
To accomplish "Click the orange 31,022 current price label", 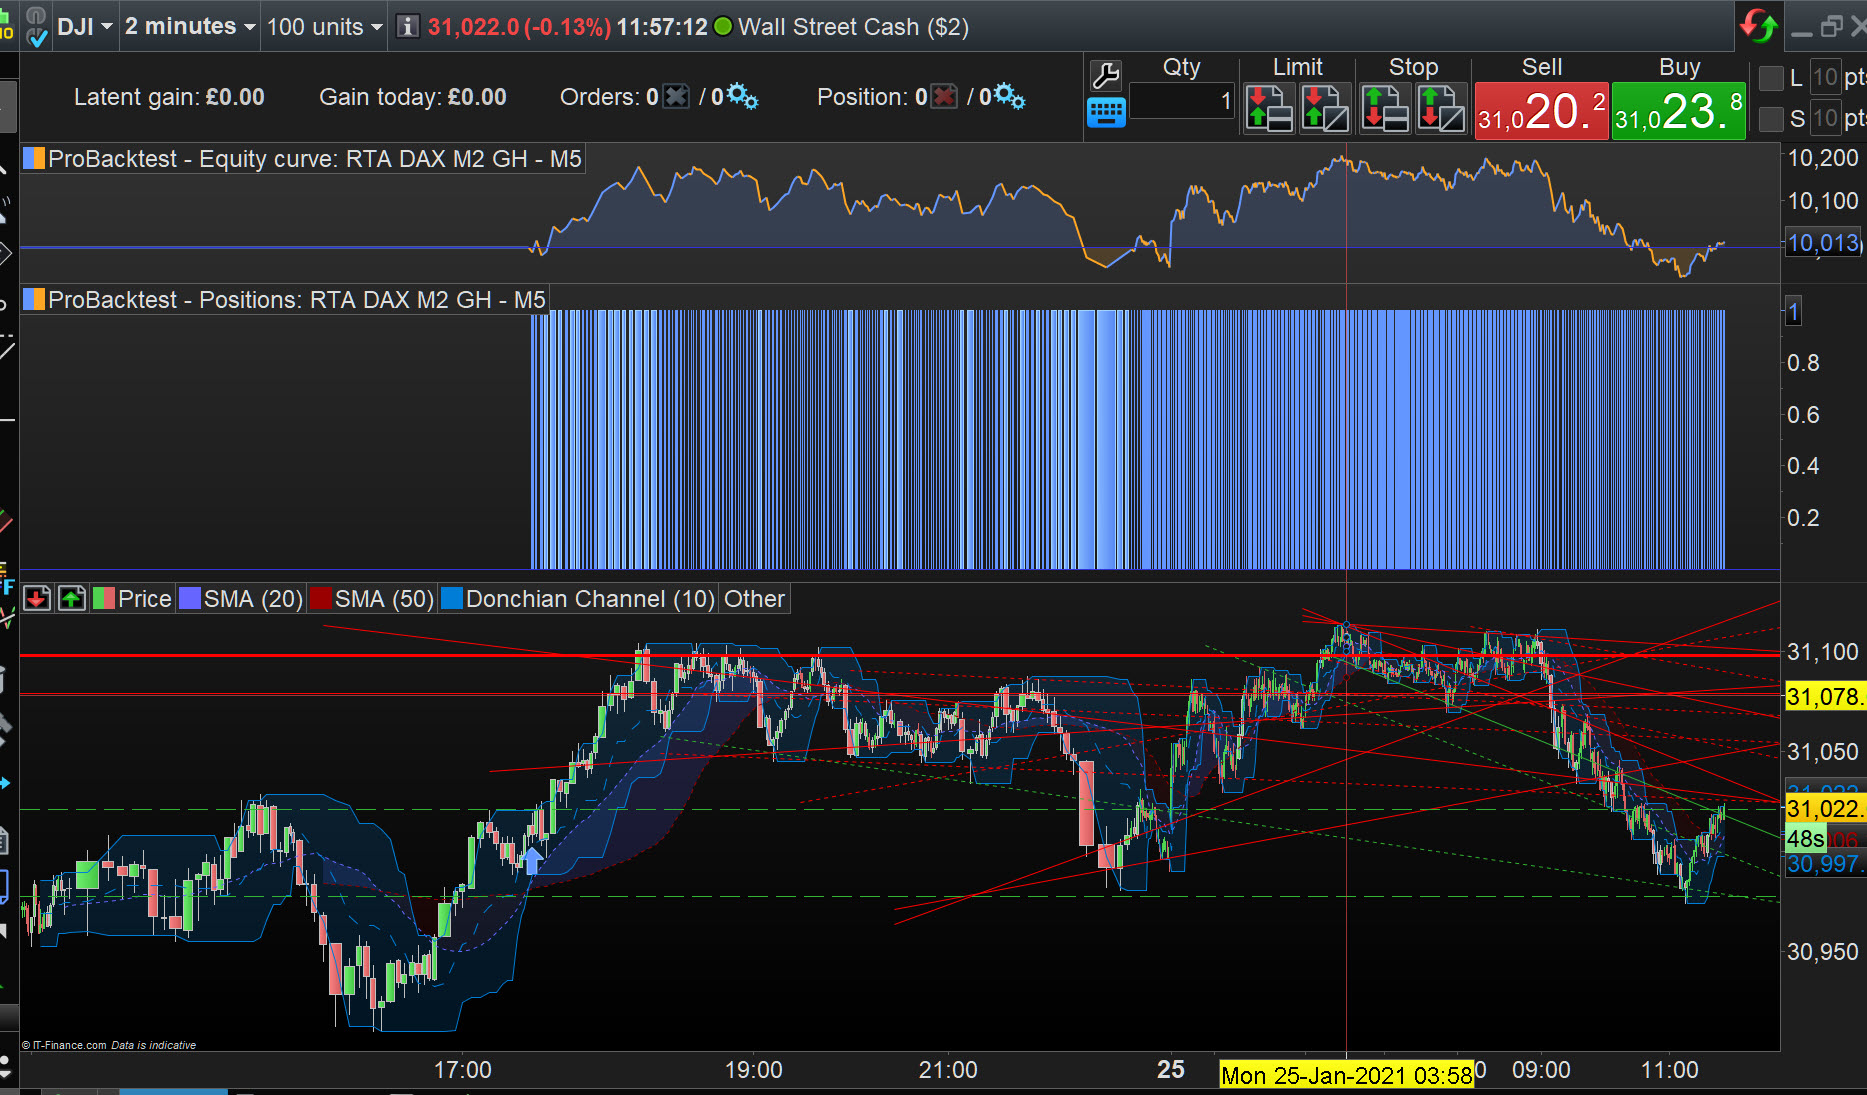I will point(1825,808).
